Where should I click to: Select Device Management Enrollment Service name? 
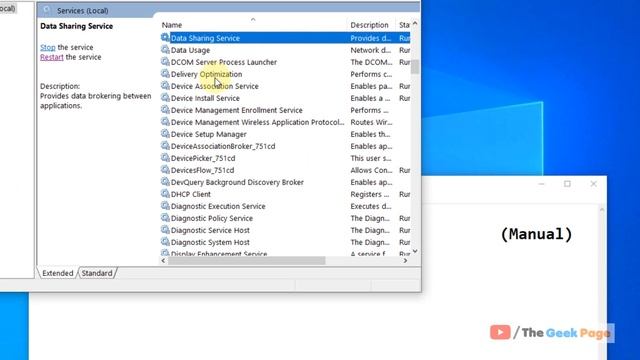coord(236,110)
